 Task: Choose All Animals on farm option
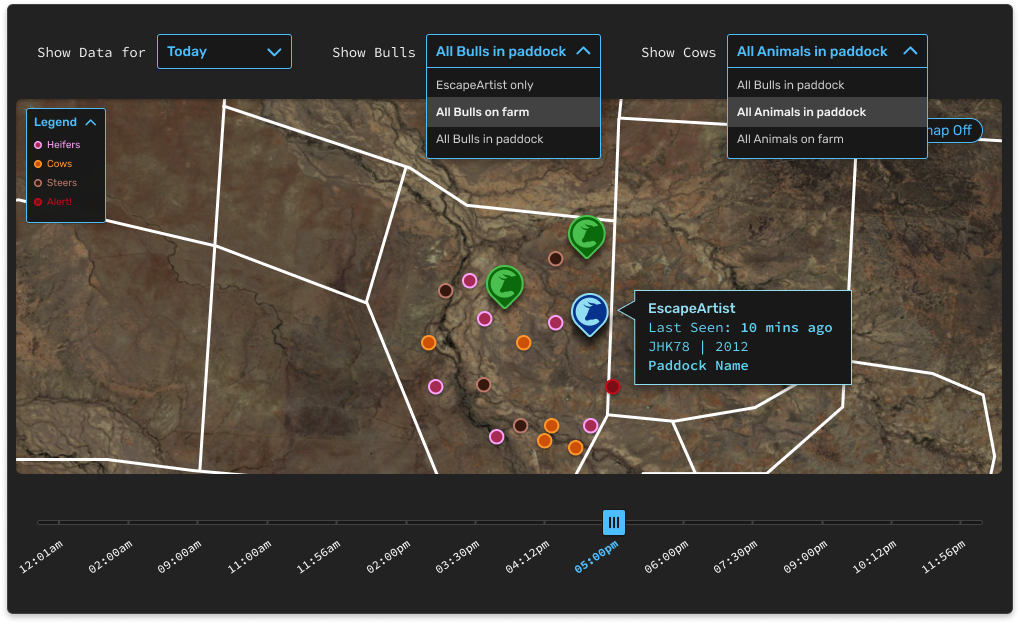point(827,139)
